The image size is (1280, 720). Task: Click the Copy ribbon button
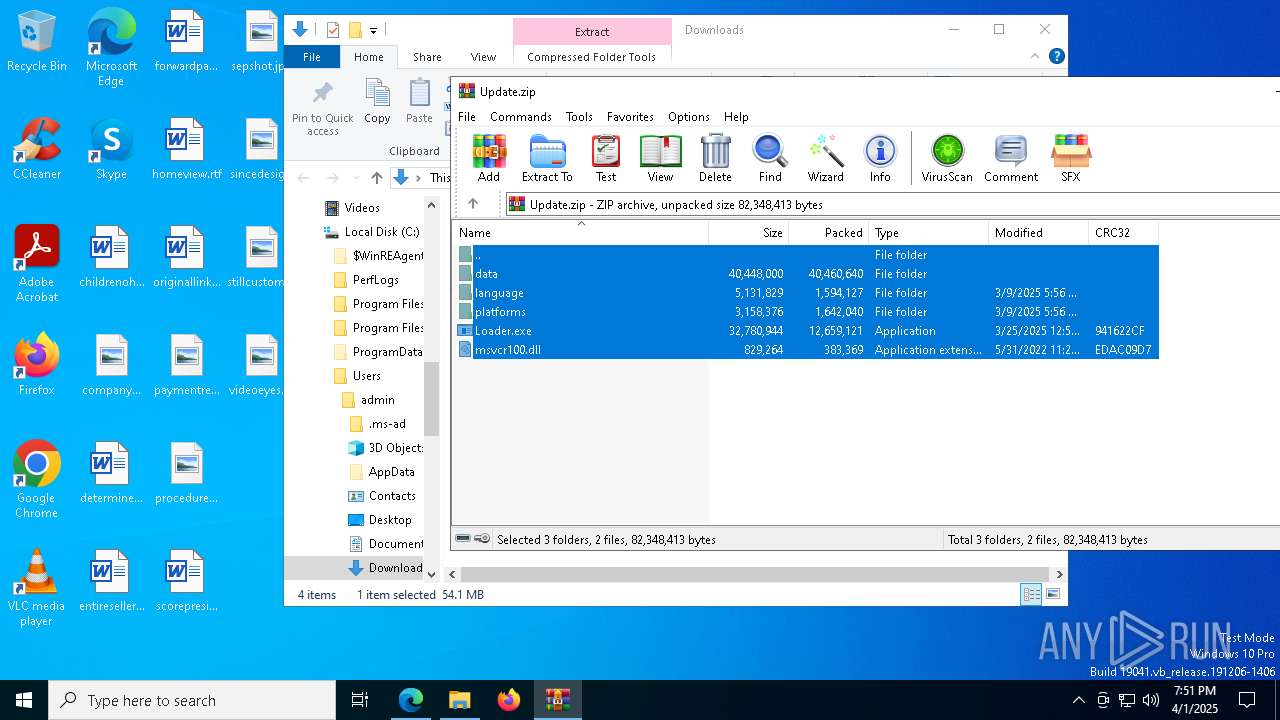(377, 103)
